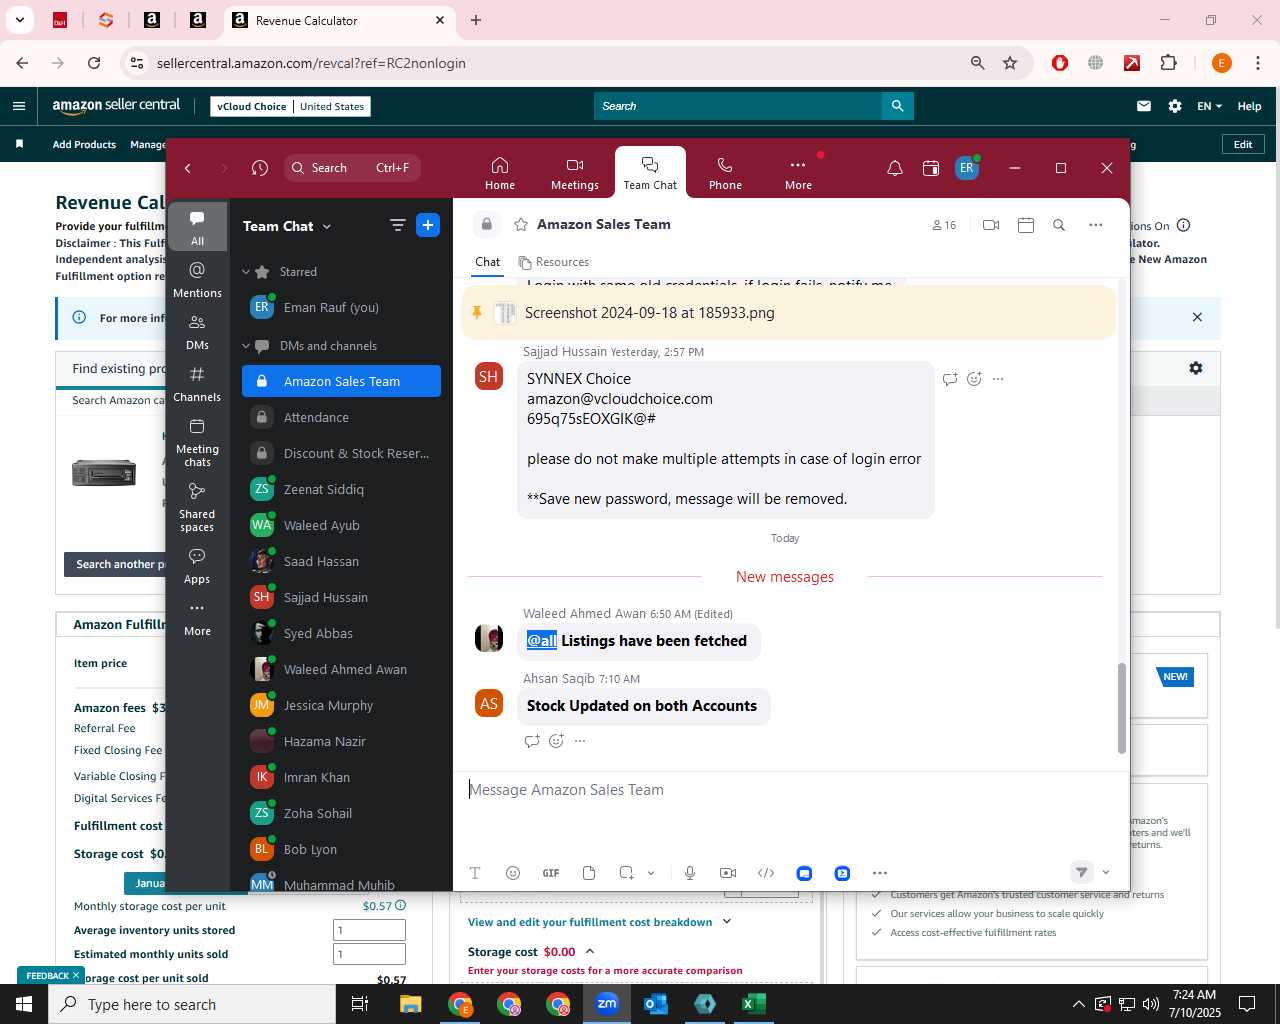Open the More menu in Zoom top bar
This screenshot has width=1280, height=1024.
[x=798, y=173]
